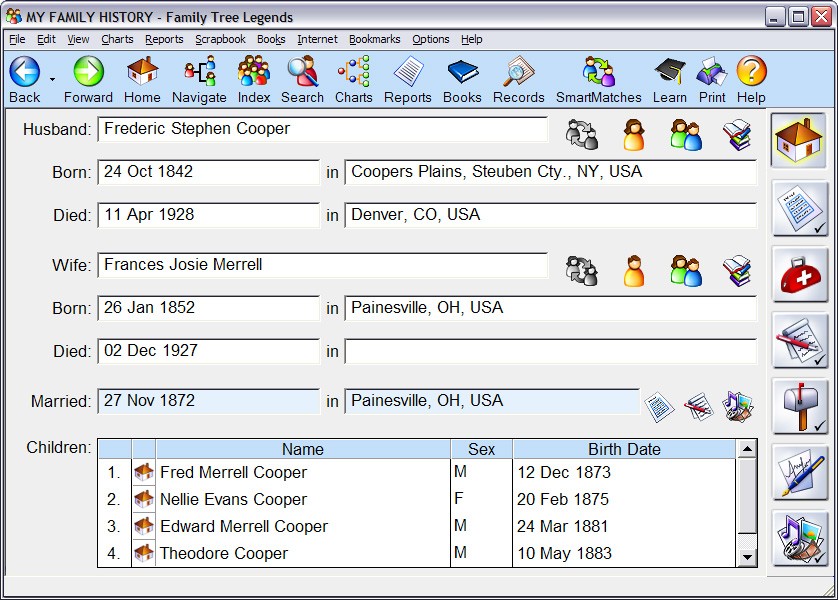
Task: Click birth date 12 Dec 1873
Action: [564, 472]
